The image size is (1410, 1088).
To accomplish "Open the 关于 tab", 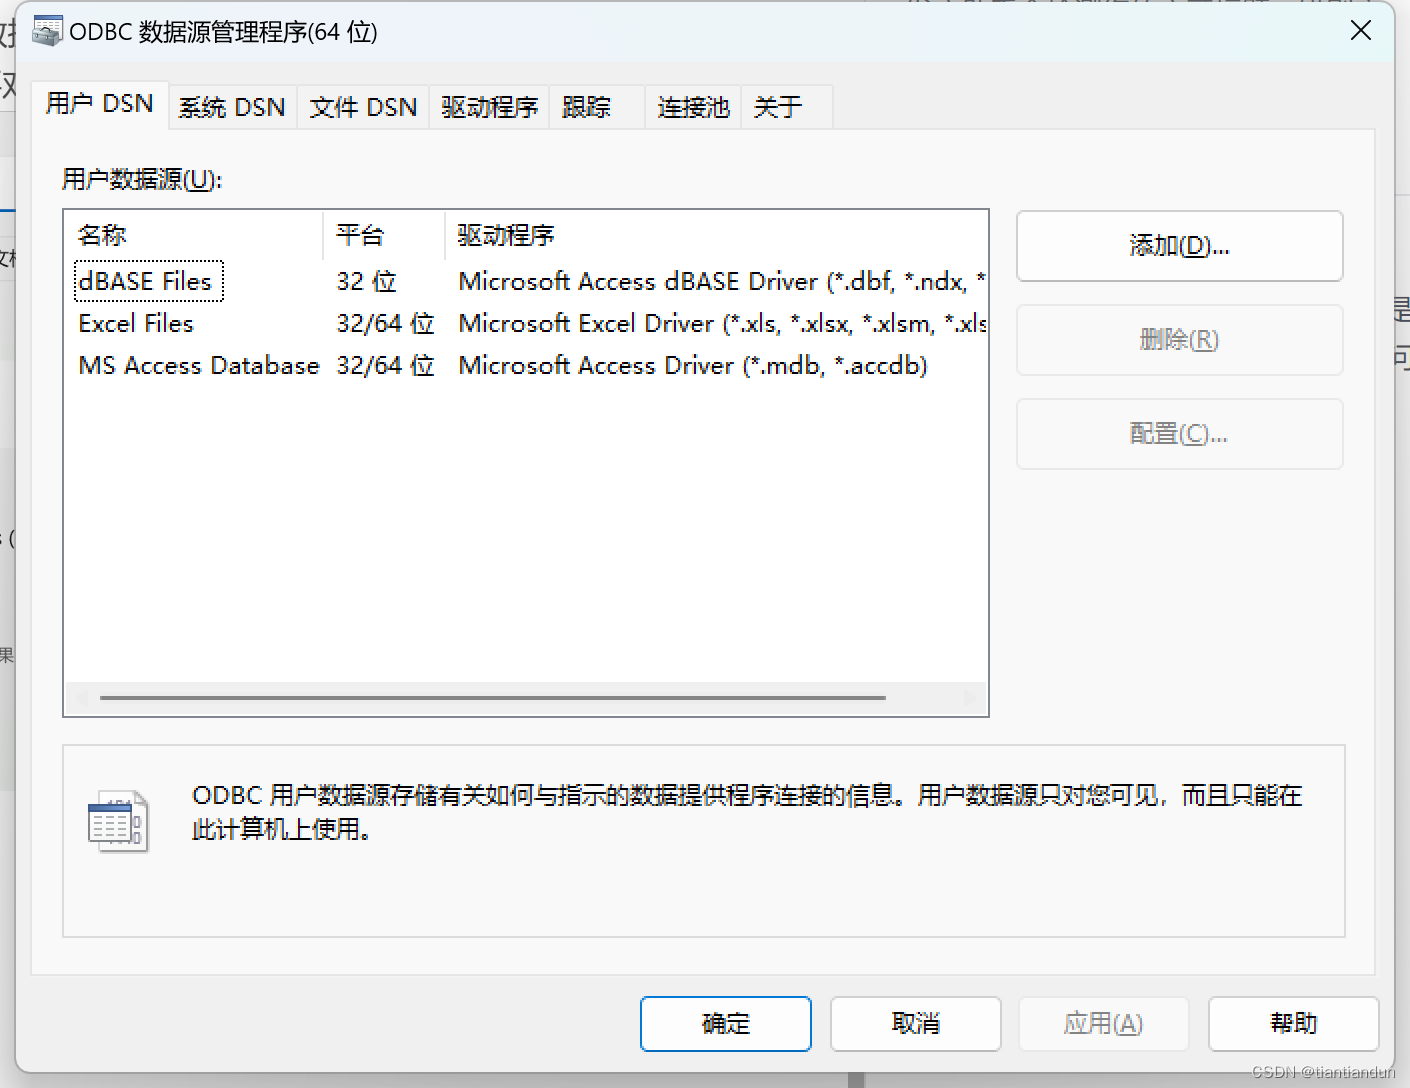I will [x=779, y=106].
